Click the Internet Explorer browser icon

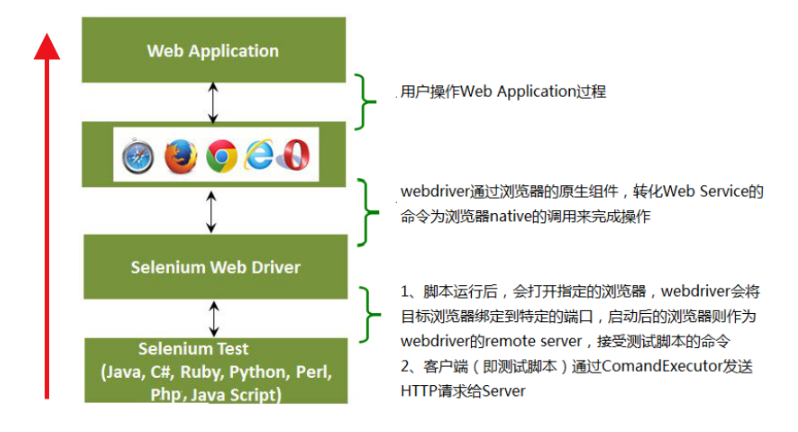[259, 155]
